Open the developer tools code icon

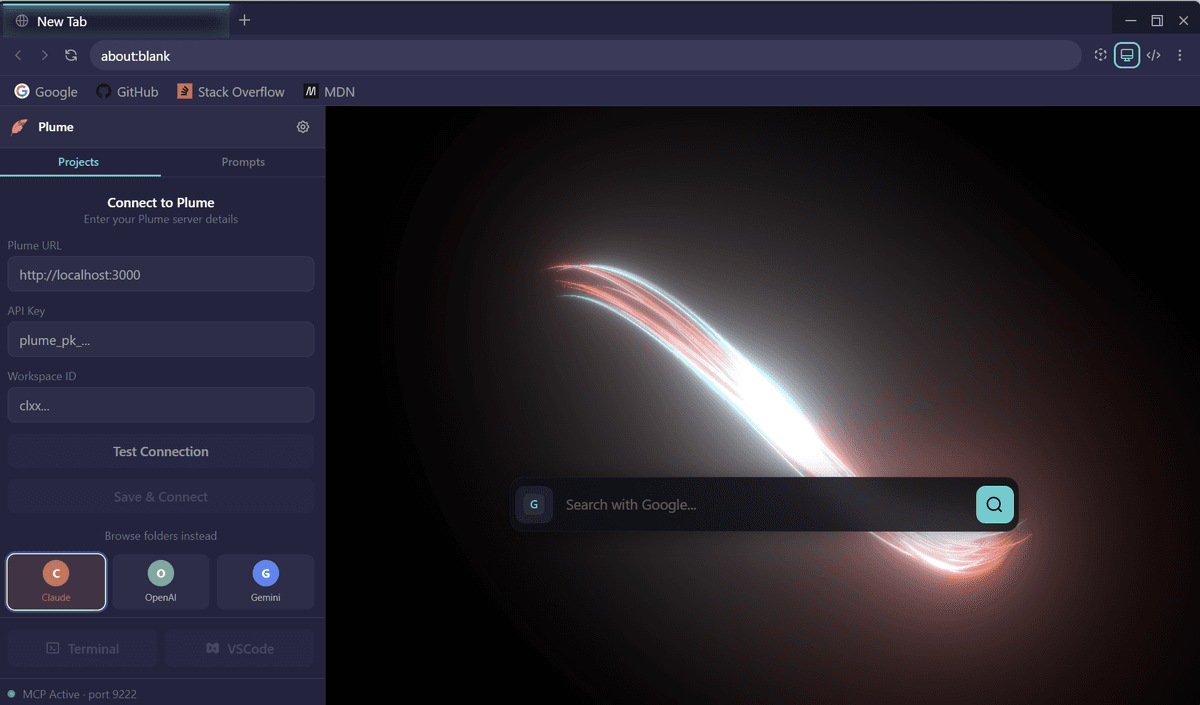(1153, 56)
